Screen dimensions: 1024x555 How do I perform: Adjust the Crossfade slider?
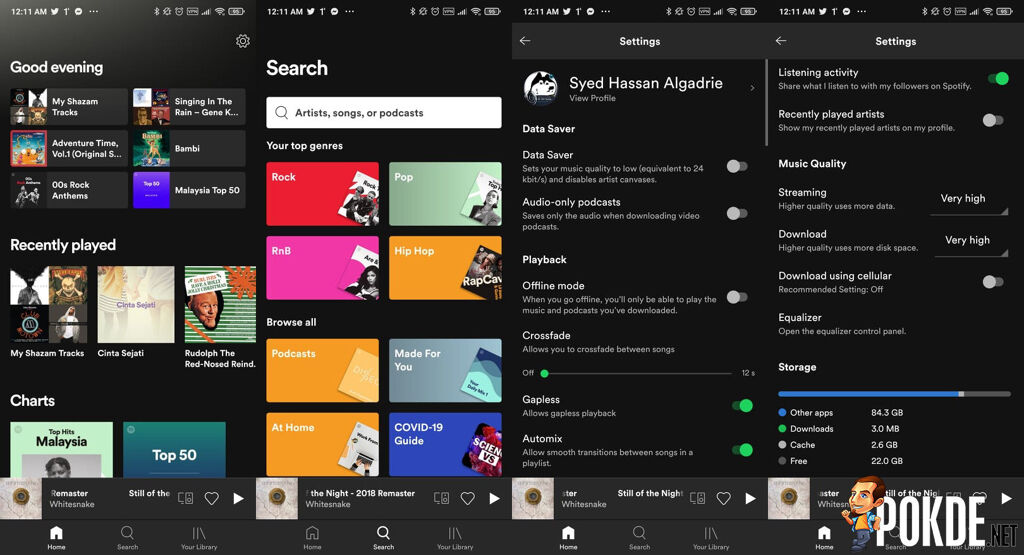pyautogui.click(x=637, y=373)
